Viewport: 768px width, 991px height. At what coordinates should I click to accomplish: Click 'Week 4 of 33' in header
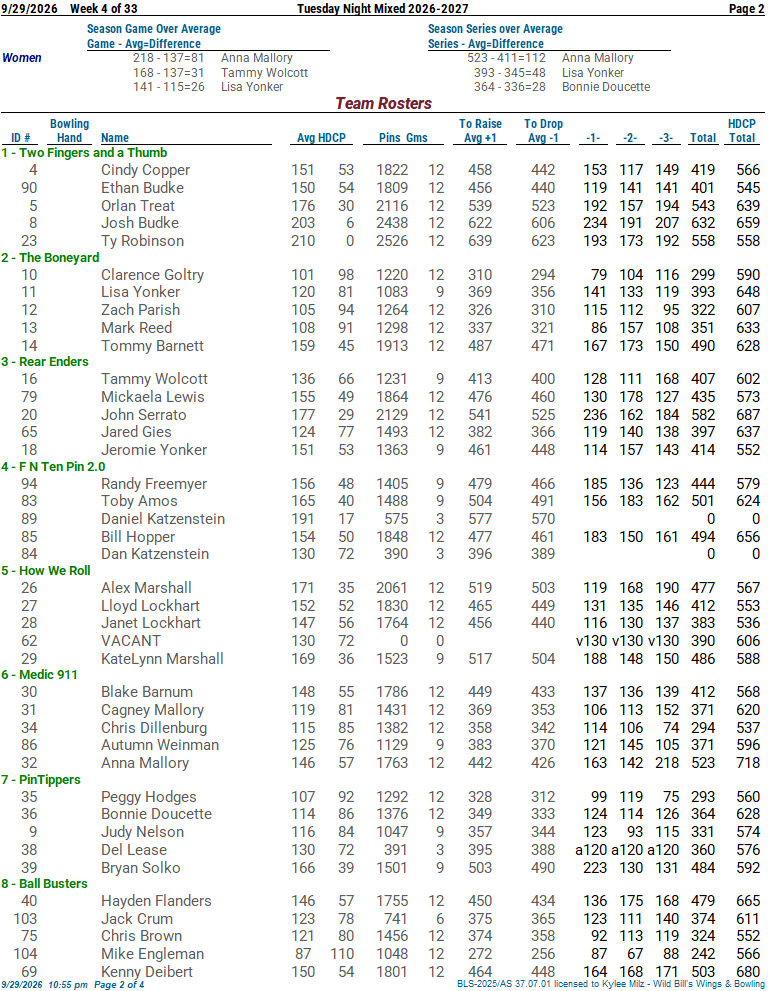[x=104, y=8]
